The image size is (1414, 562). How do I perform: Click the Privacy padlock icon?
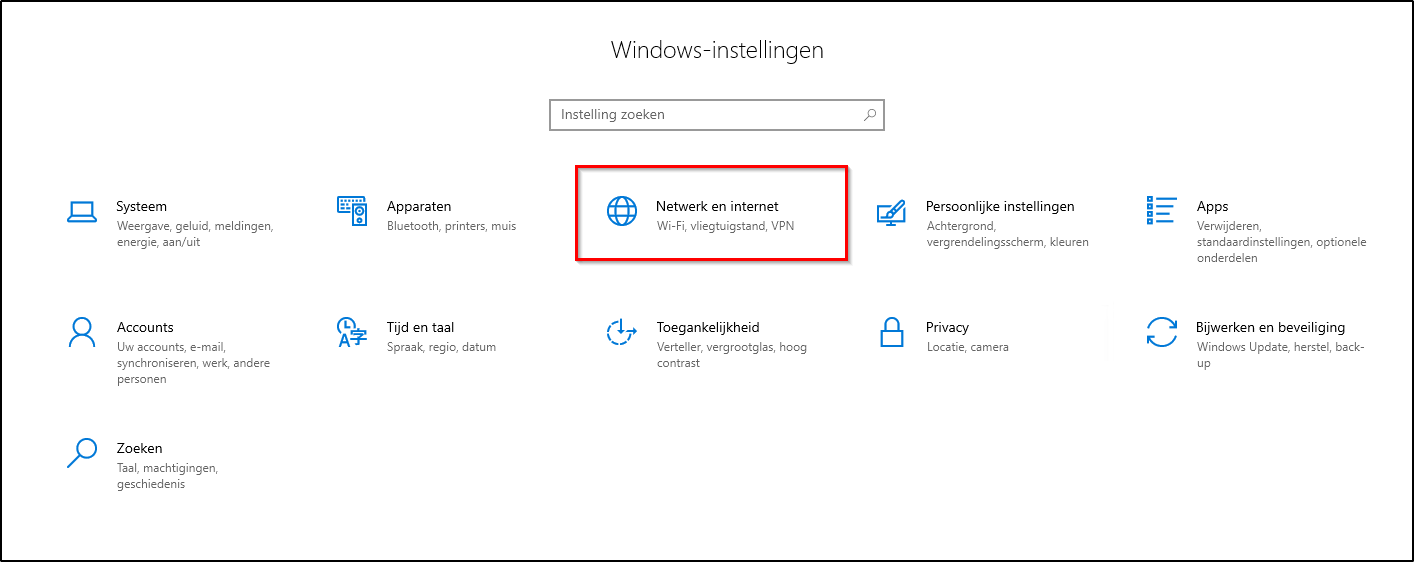pos(891,332)
